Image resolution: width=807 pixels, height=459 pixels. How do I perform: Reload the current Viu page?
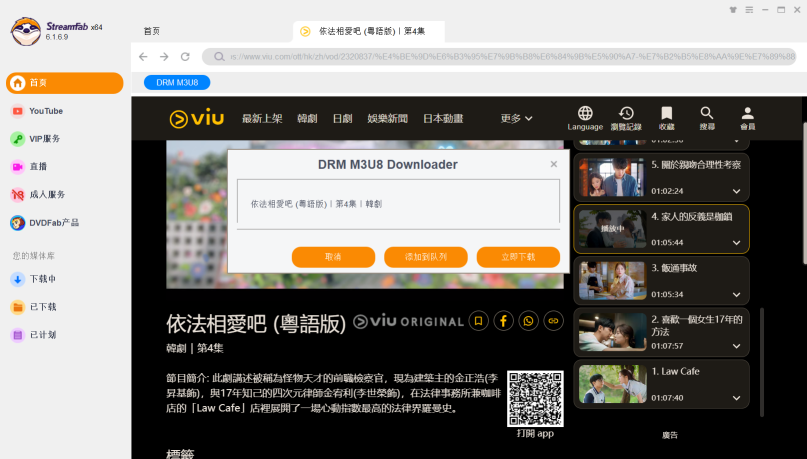(185, 57)
